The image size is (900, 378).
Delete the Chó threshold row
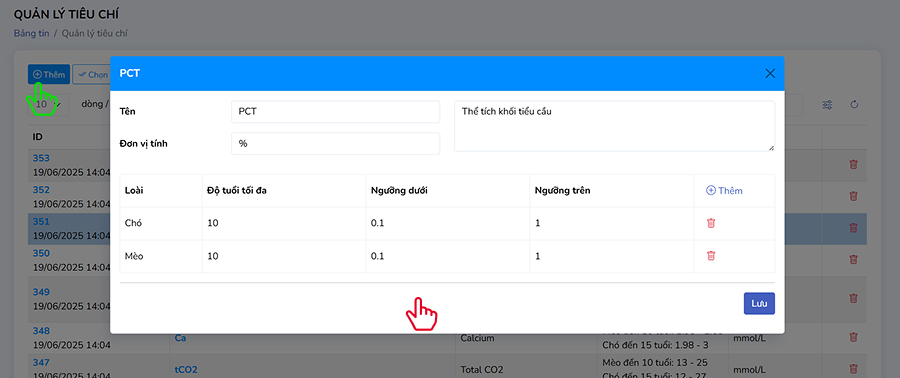click(711, 223)
